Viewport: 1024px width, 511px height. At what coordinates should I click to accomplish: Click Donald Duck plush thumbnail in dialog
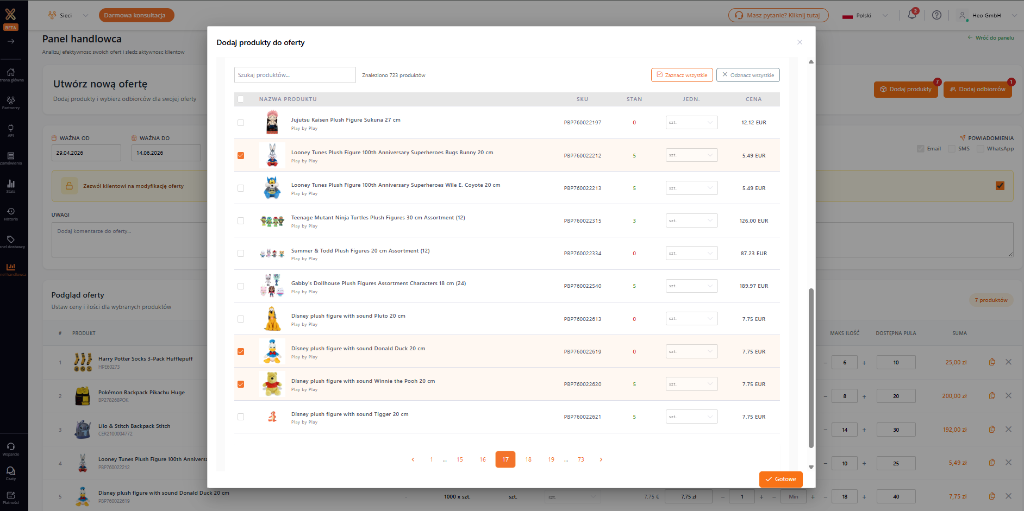[x=272, y=352]
